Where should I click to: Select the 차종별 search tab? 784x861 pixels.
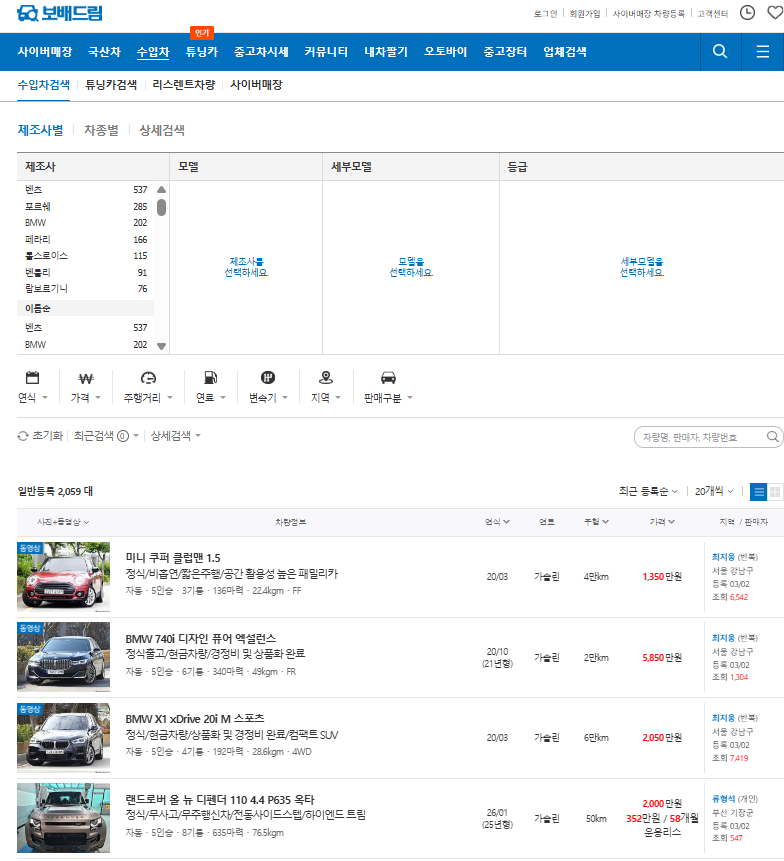click(101, 130)
